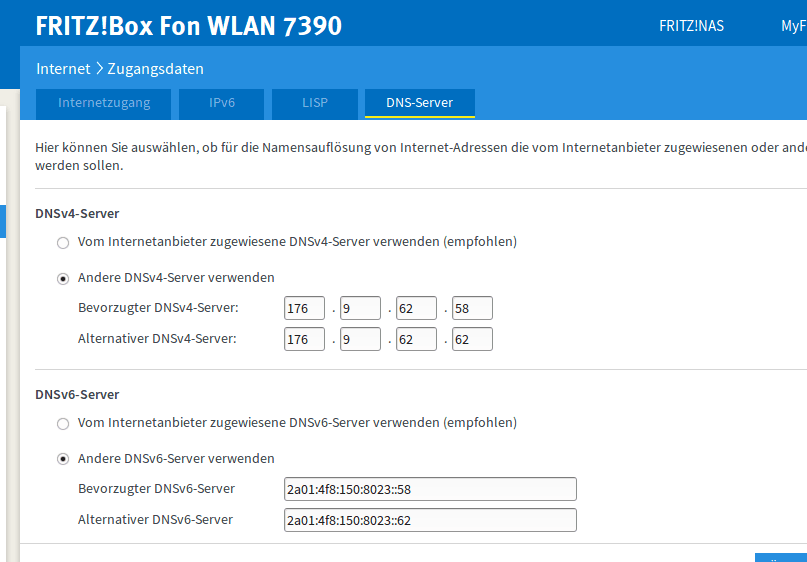Click the Bevorzugter DNSv6-Server field
This screenshot has width=807, height=562.
click(430, 489)
